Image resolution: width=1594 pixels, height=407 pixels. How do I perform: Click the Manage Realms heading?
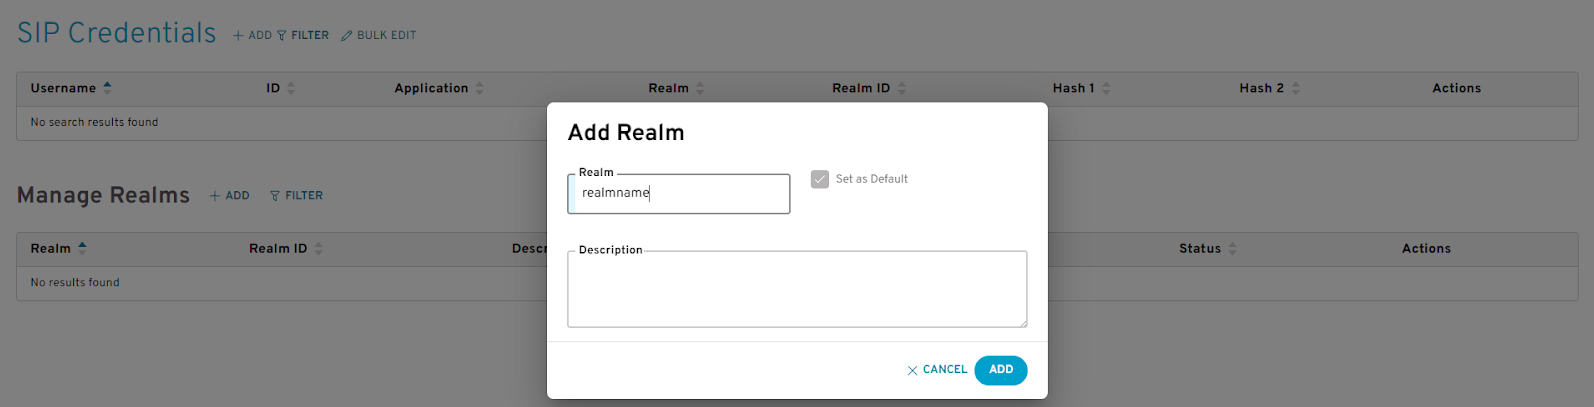pyautogui.click(x=103, y=195)
